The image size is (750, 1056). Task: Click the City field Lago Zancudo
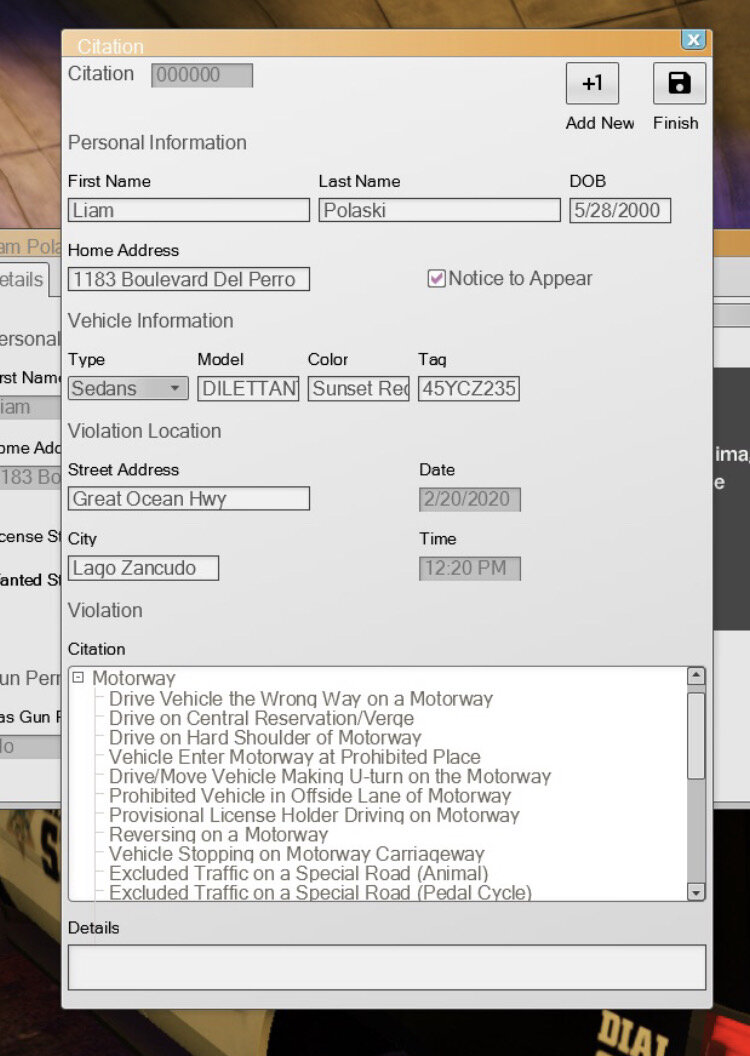143,568
